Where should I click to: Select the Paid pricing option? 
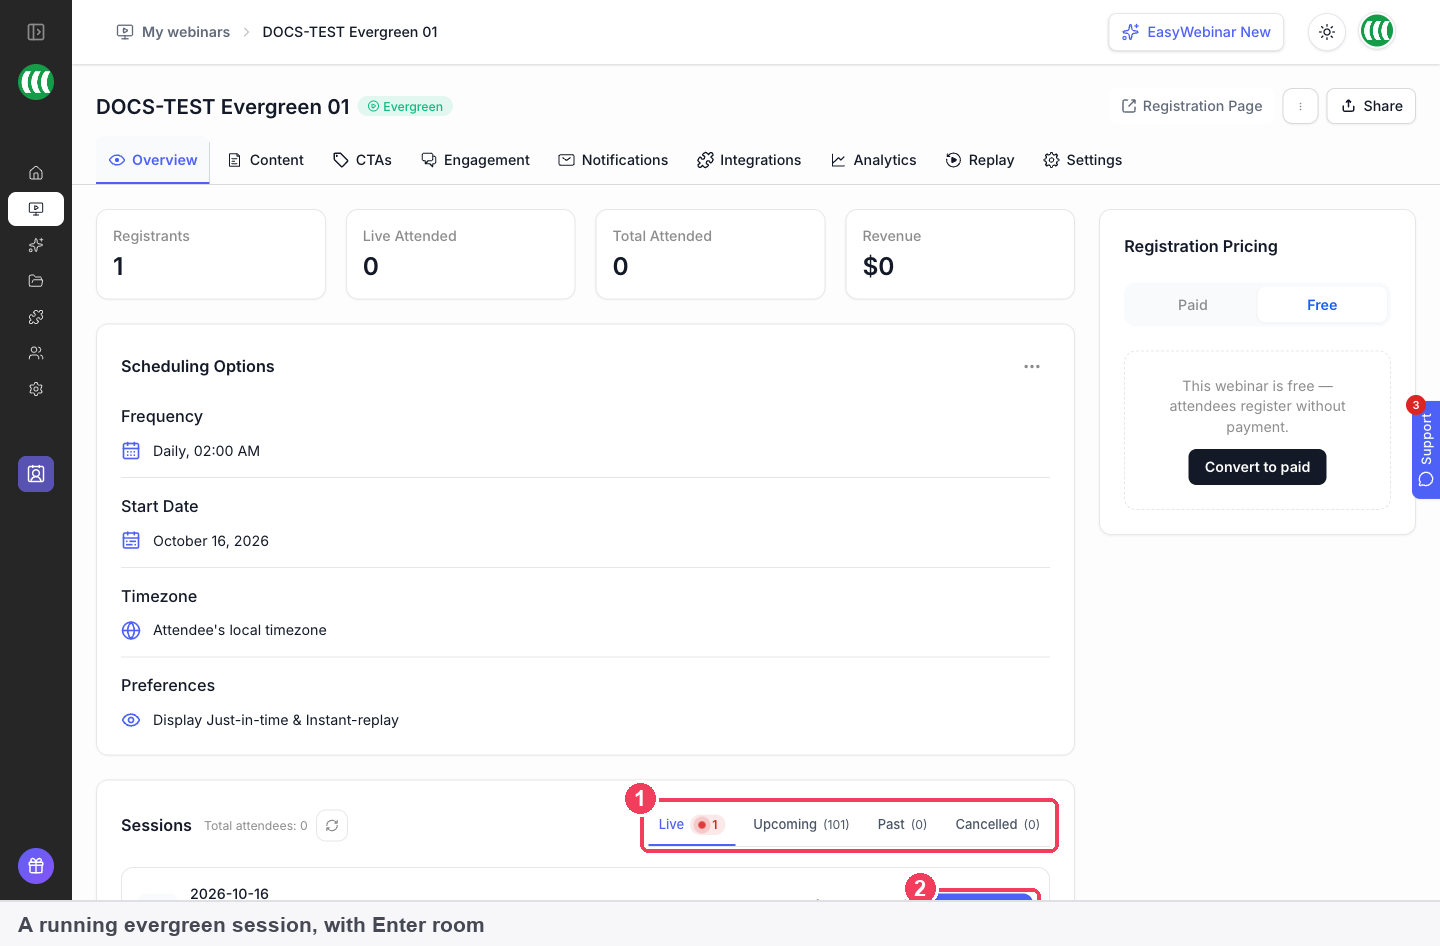click(1192, 305)
